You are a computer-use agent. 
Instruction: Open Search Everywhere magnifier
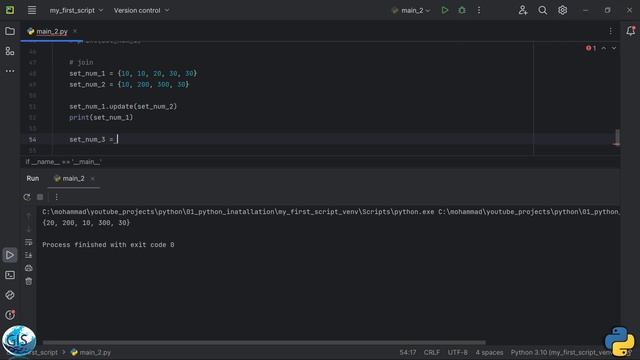542,10
